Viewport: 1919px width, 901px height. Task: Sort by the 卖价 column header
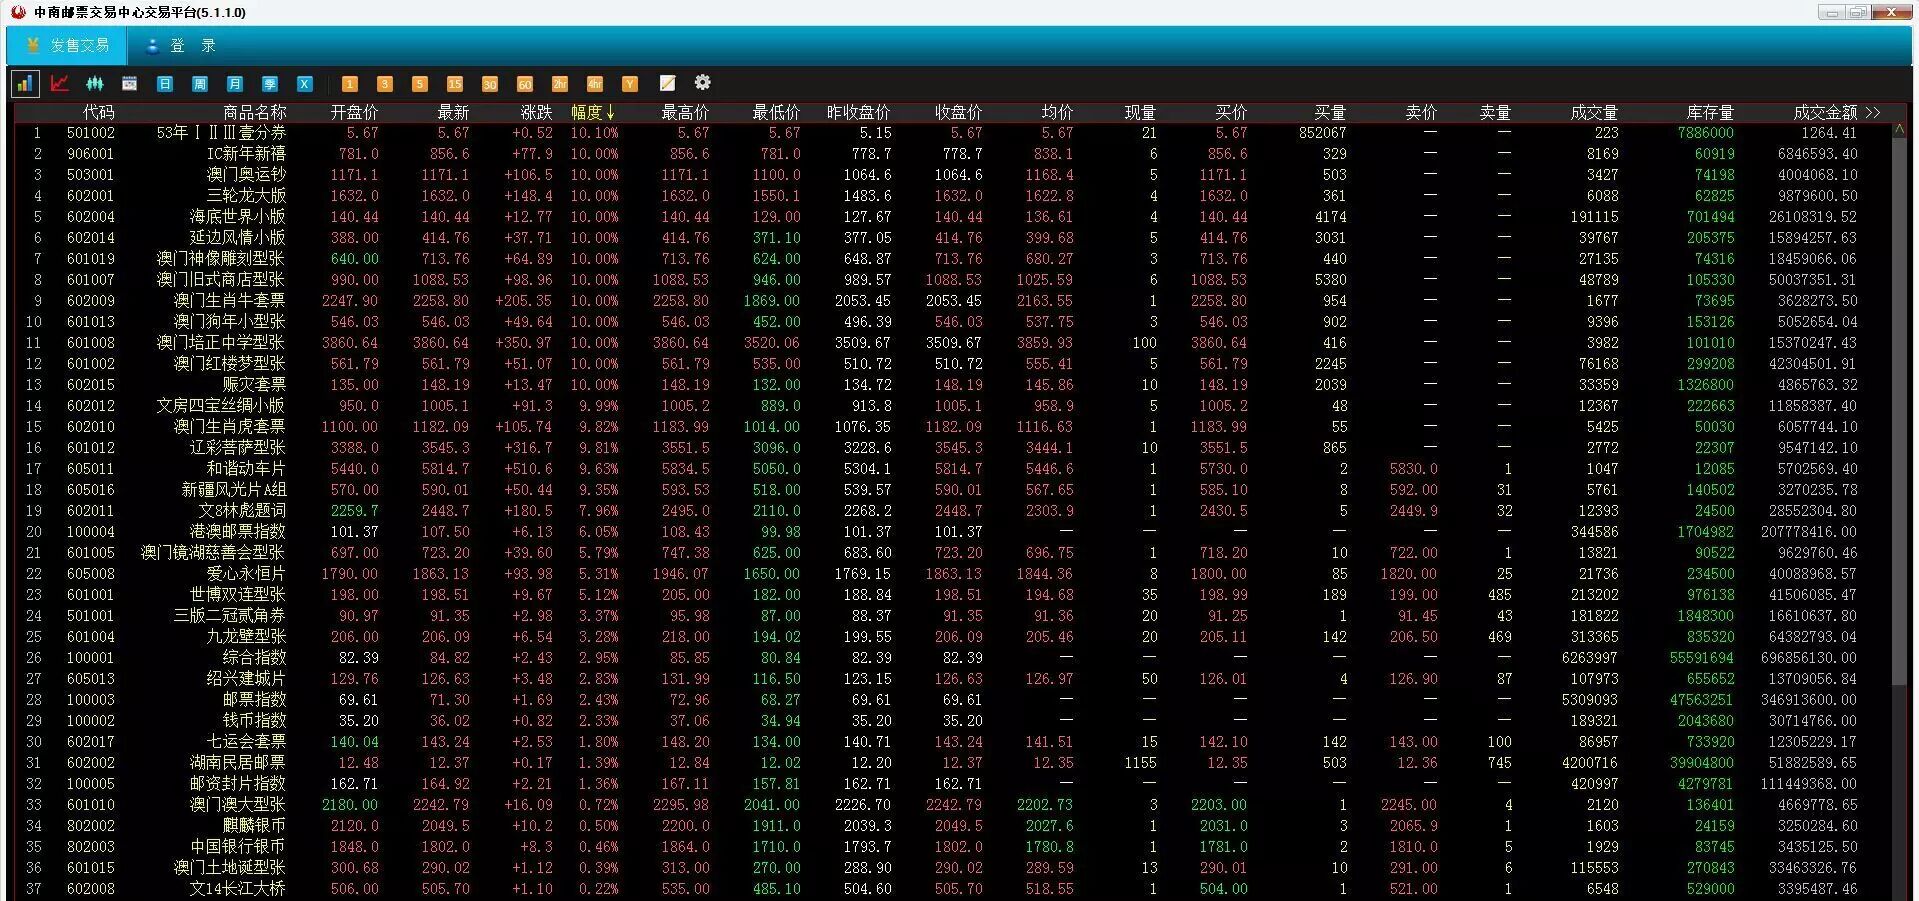[x=1421, y=112]
